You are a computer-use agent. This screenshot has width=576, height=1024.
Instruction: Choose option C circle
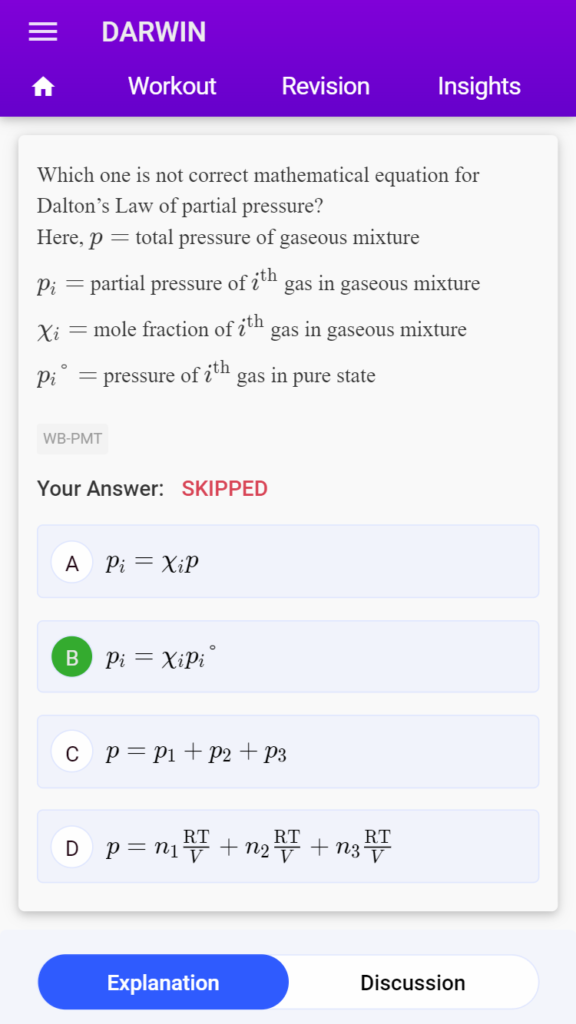(x=72, y=752)
